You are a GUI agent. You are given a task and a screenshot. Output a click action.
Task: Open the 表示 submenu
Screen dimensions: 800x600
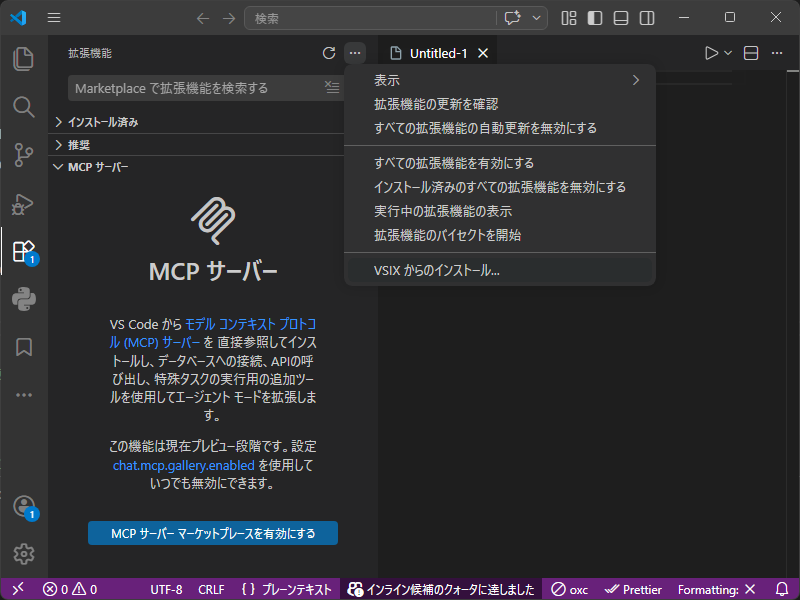pyautogui.click(x=500, y=80)
